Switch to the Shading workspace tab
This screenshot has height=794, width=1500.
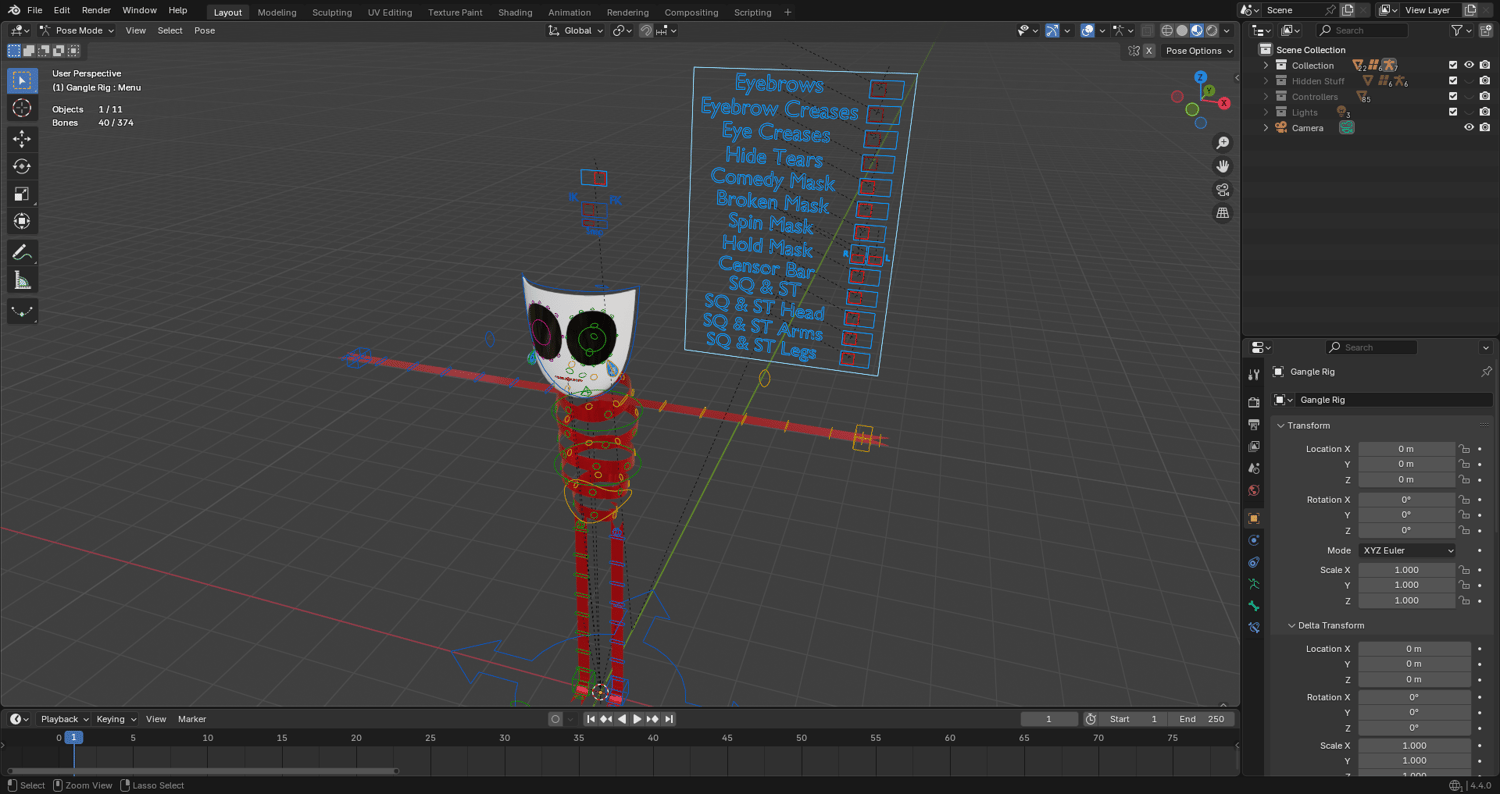[515, 12]
